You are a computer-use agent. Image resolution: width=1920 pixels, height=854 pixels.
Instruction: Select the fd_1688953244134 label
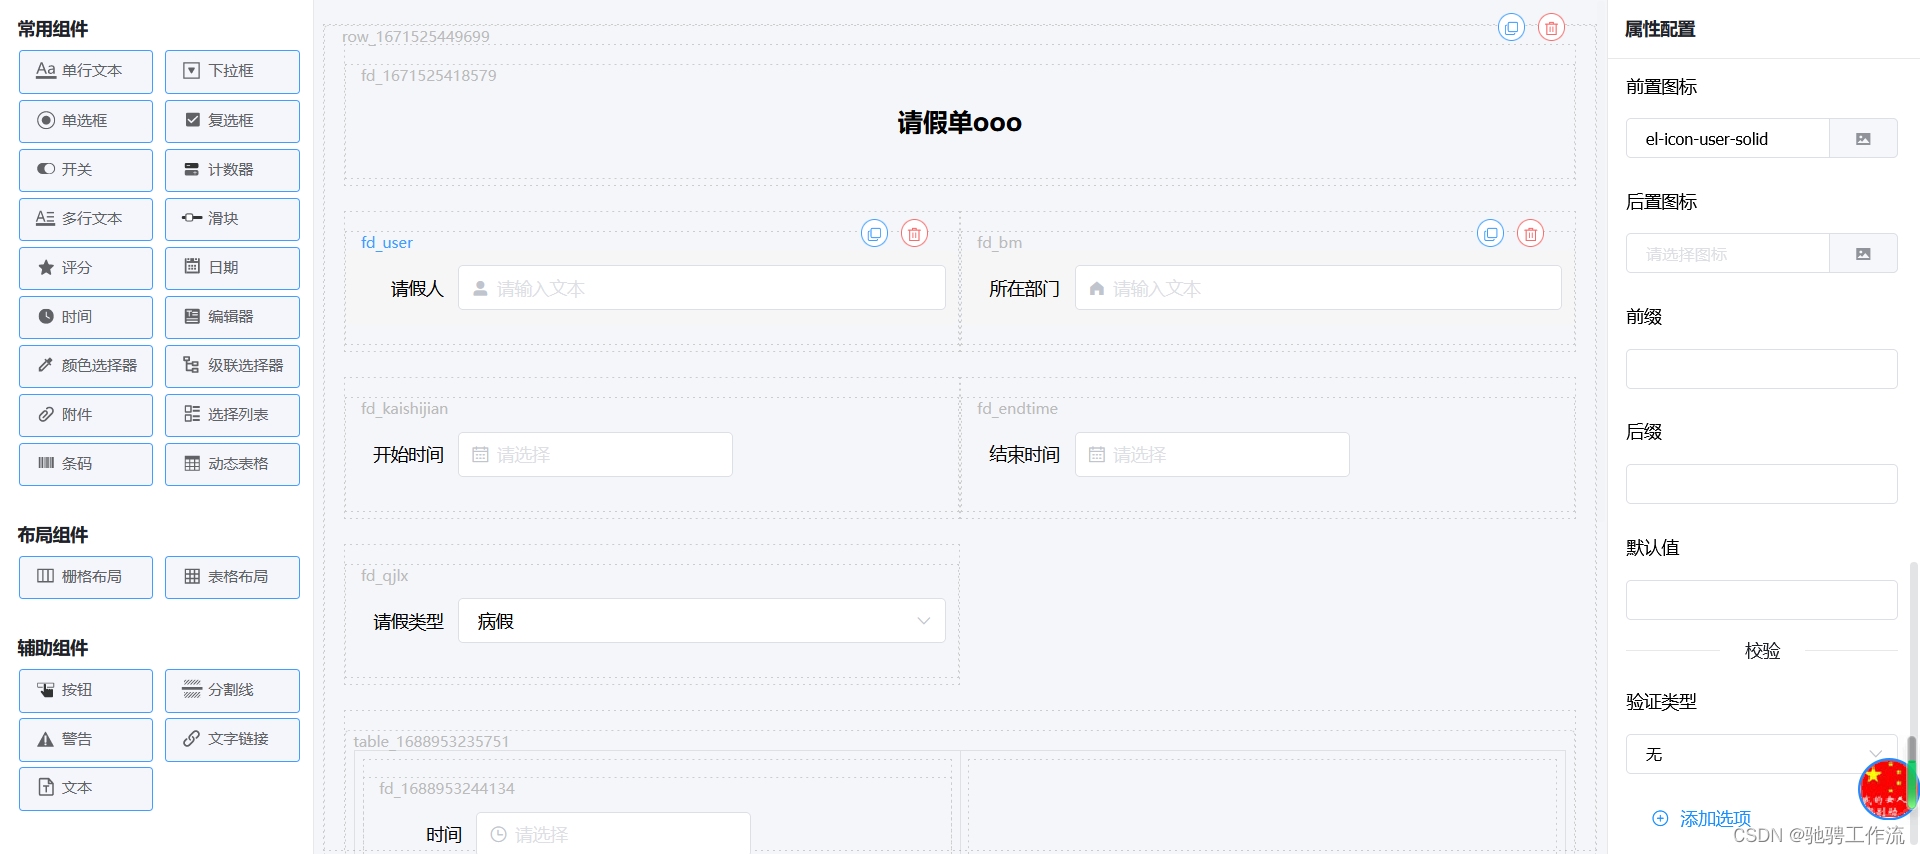446,789
